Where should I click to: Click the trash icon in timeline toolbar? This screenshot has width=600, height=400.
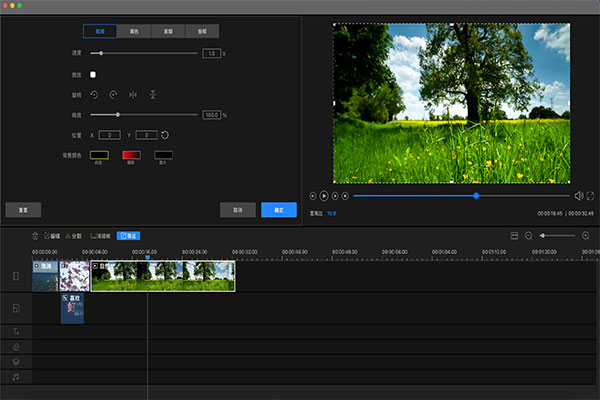(35, 236)
